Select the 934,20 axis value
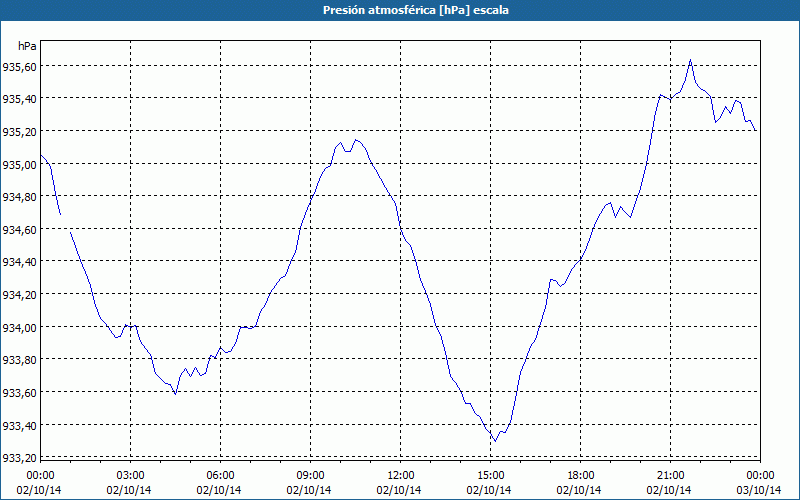The height and width of the screenshot is (500, 800). coord(19,295)
